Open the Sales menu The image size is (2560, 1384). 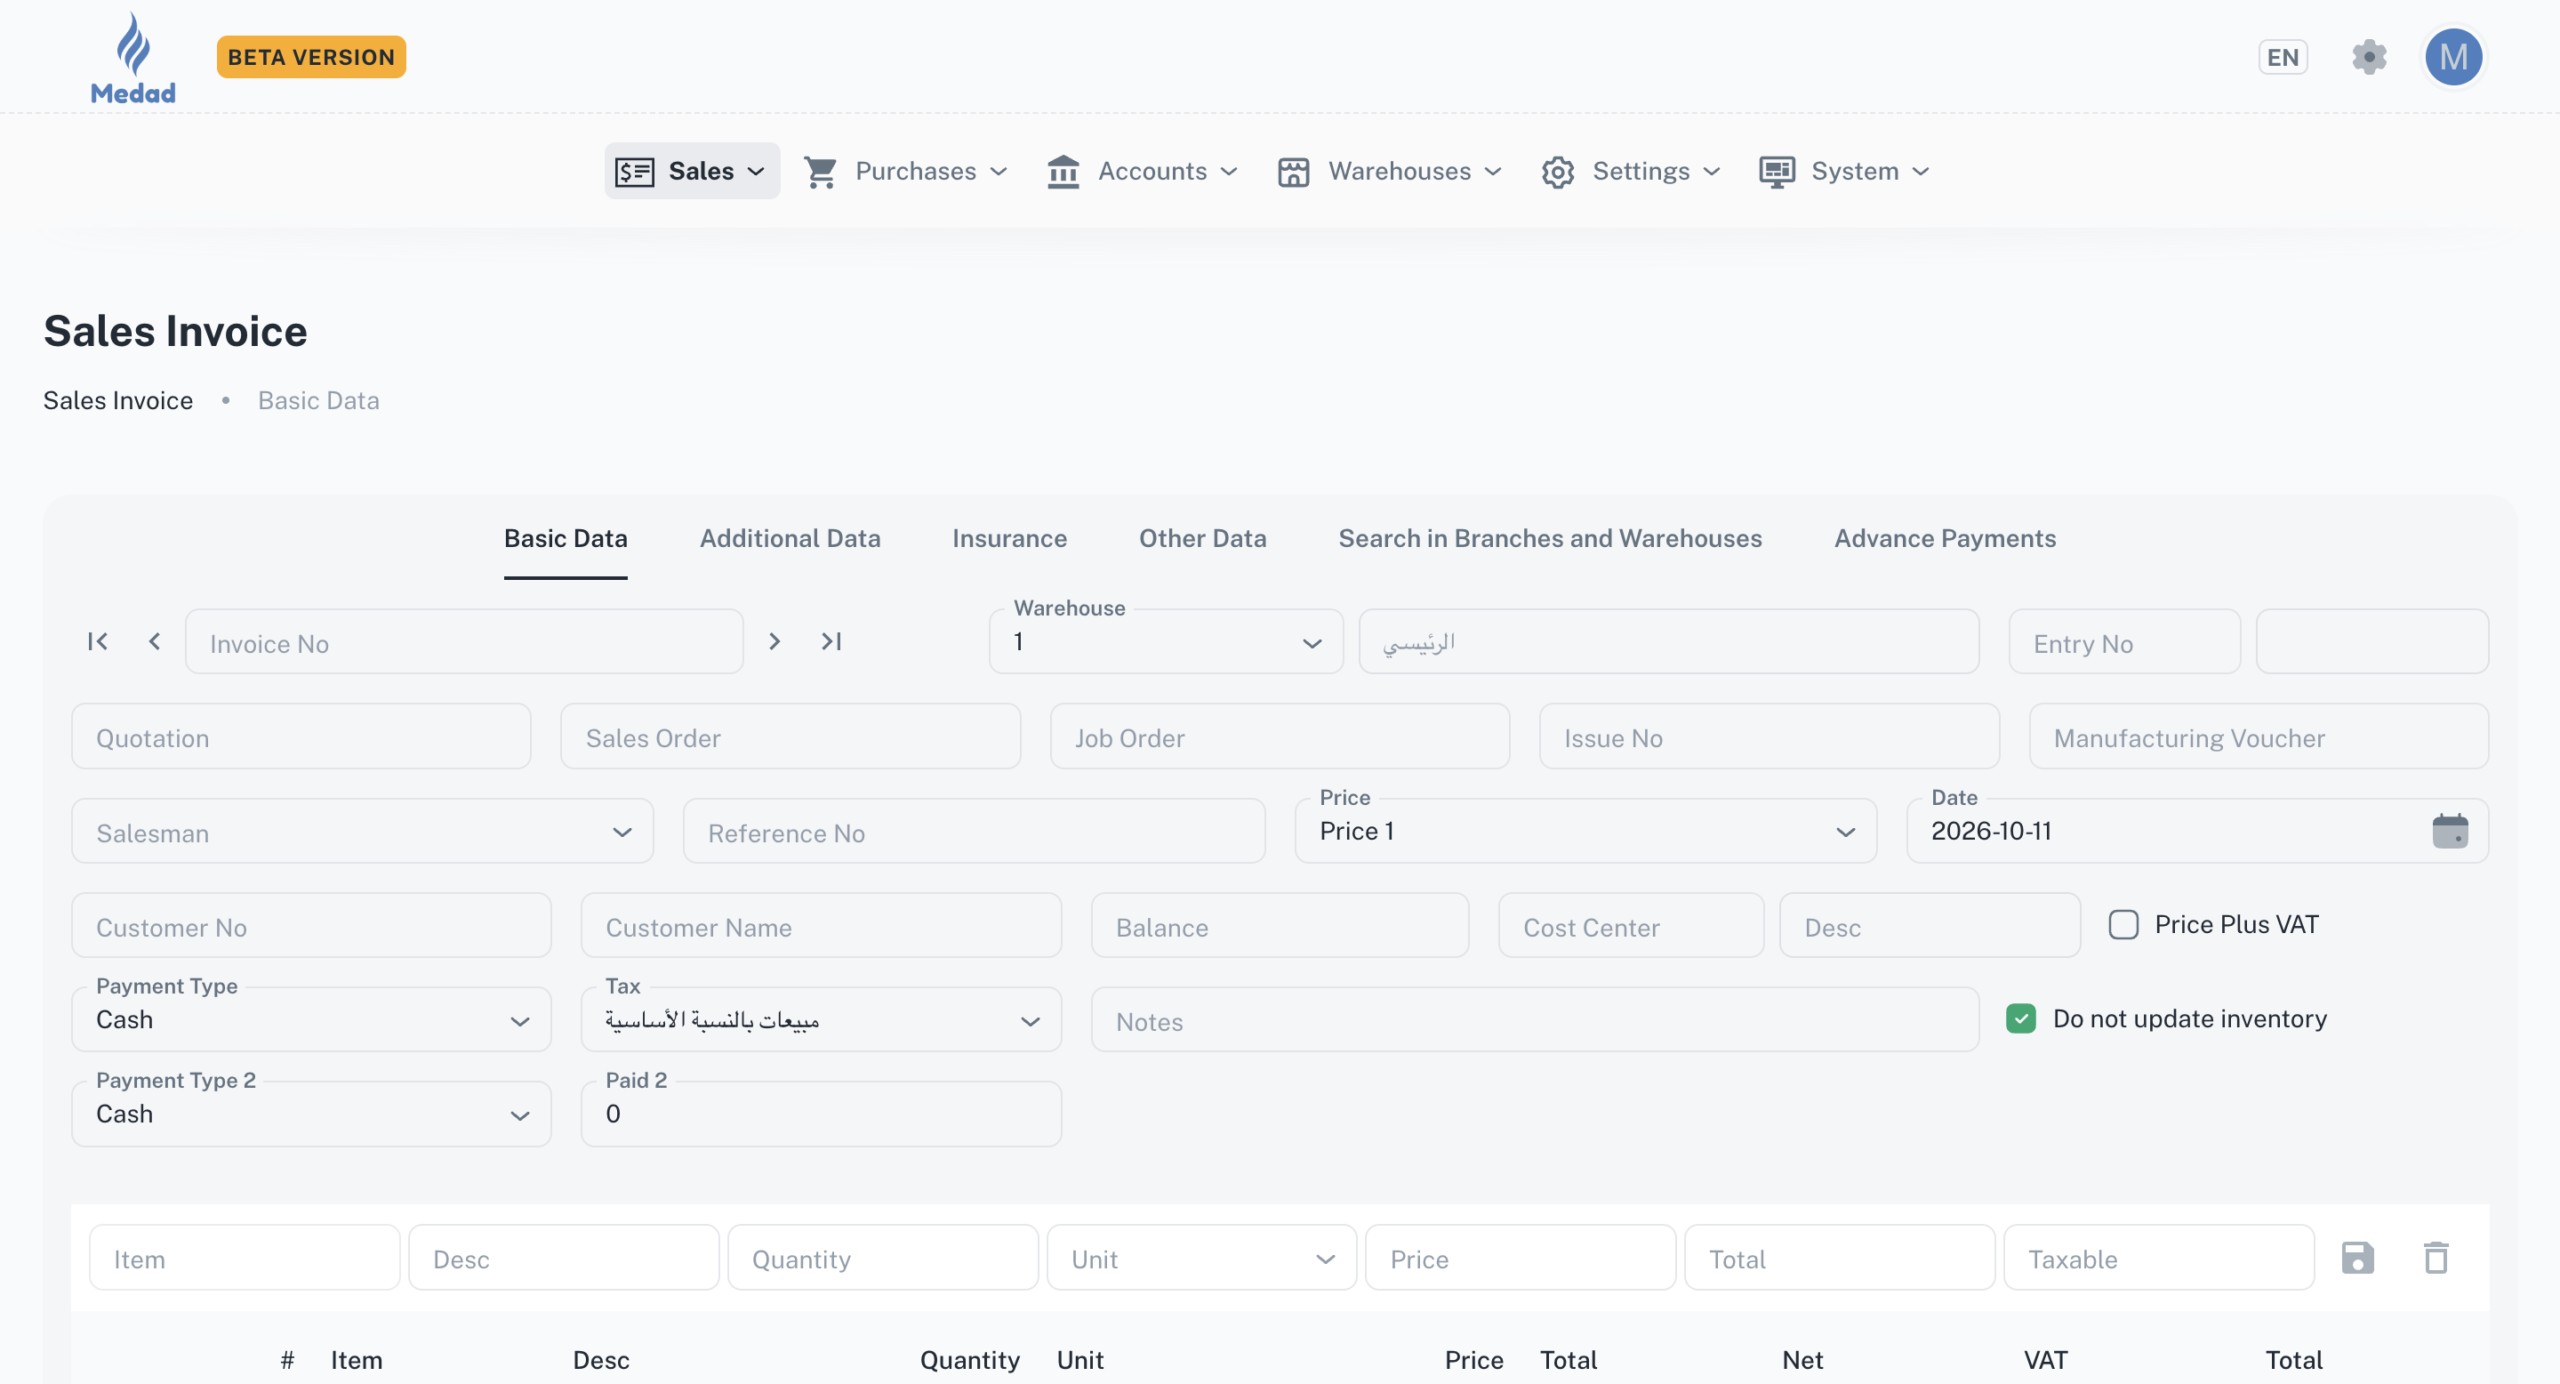point(692,171)
